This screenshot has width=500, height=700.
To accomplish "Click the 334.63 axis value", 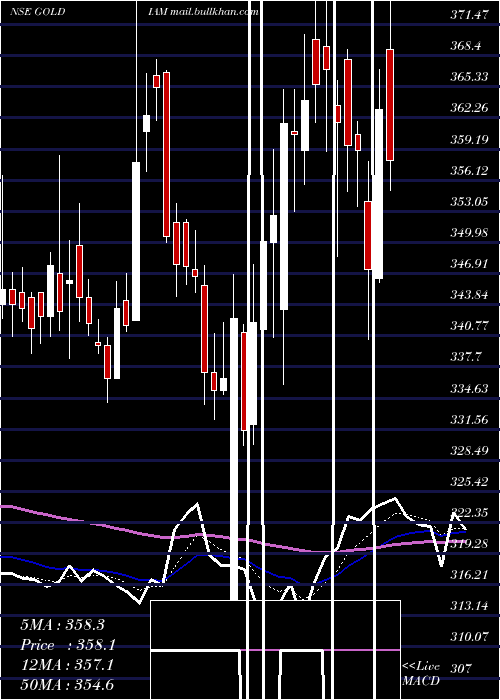I will click(x=469, y=388).
